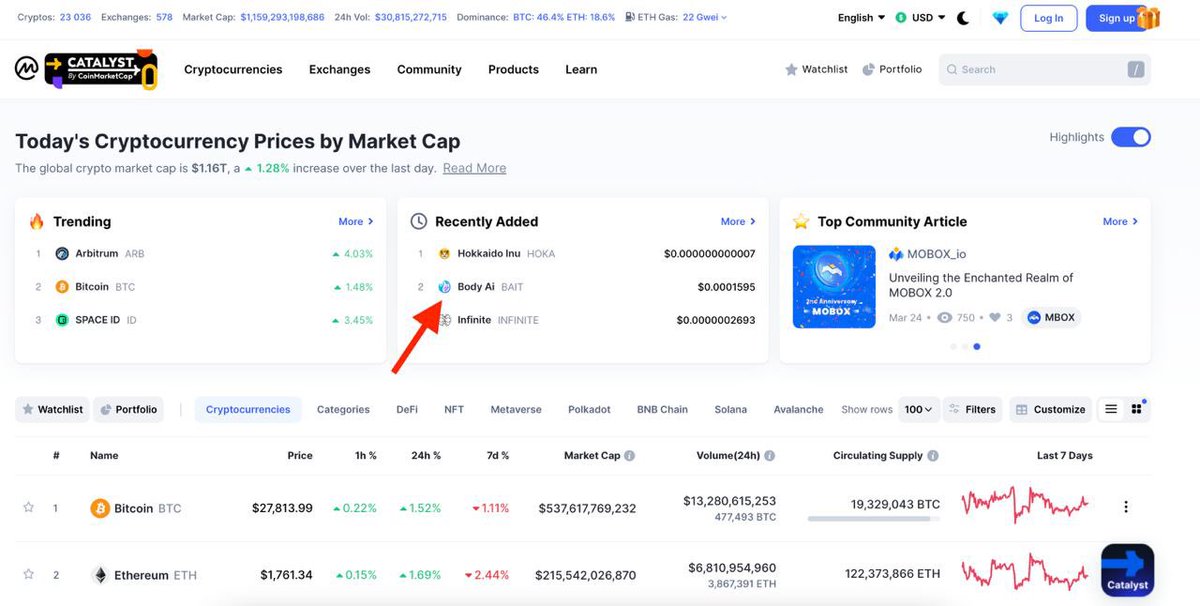The width and height of the screenshot is (1200, 606).
Task: Click More in the Recently Added card
Action: [x=738, y=221]
